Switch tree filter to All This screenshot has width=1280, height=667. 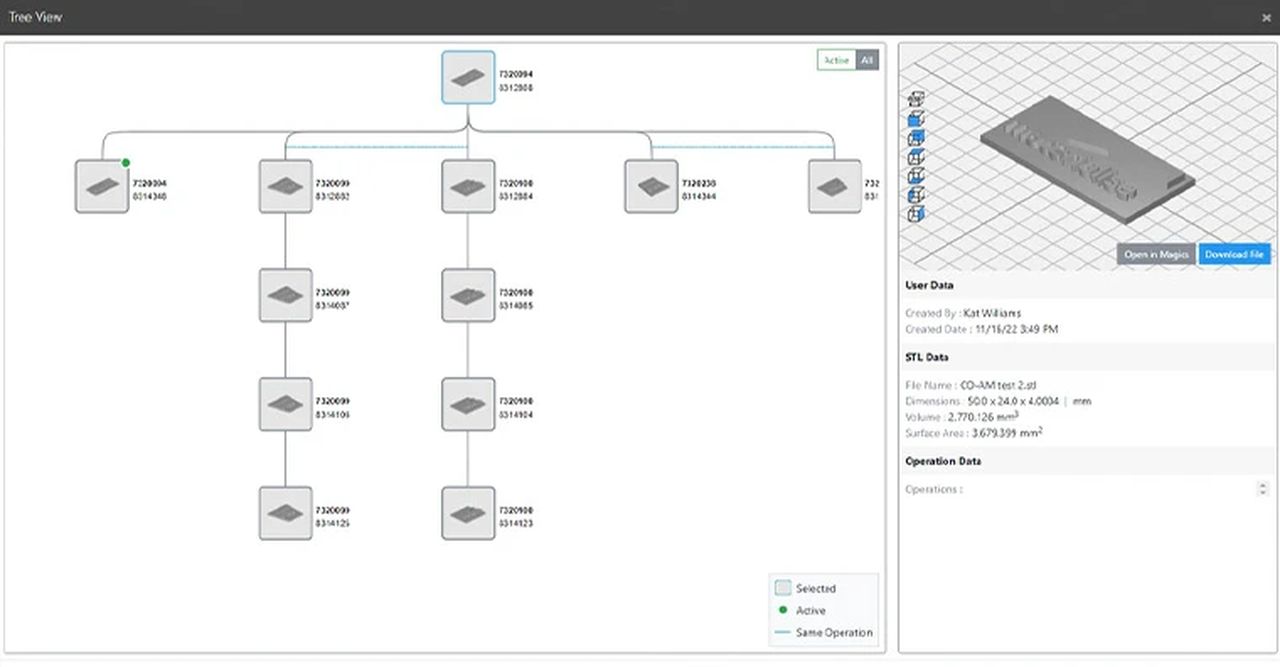[x=867, y=61]
